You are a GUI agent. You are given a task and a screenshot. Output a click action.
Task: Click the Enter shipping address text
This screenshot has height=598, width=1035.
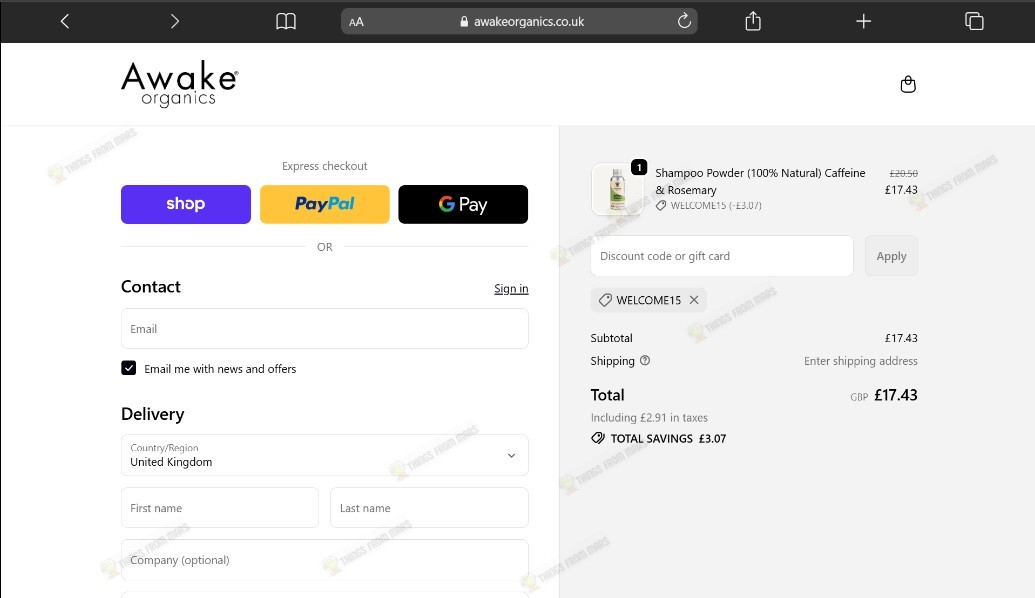tap(860, 361)
